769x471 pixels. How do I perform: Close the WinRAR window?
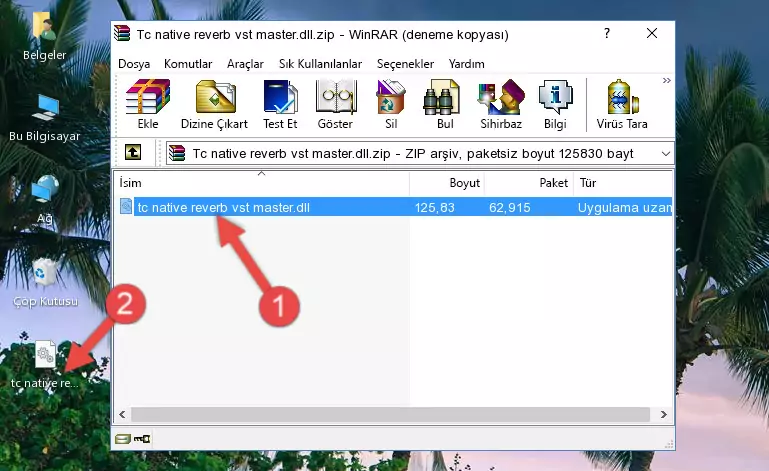tap(652, 33)
